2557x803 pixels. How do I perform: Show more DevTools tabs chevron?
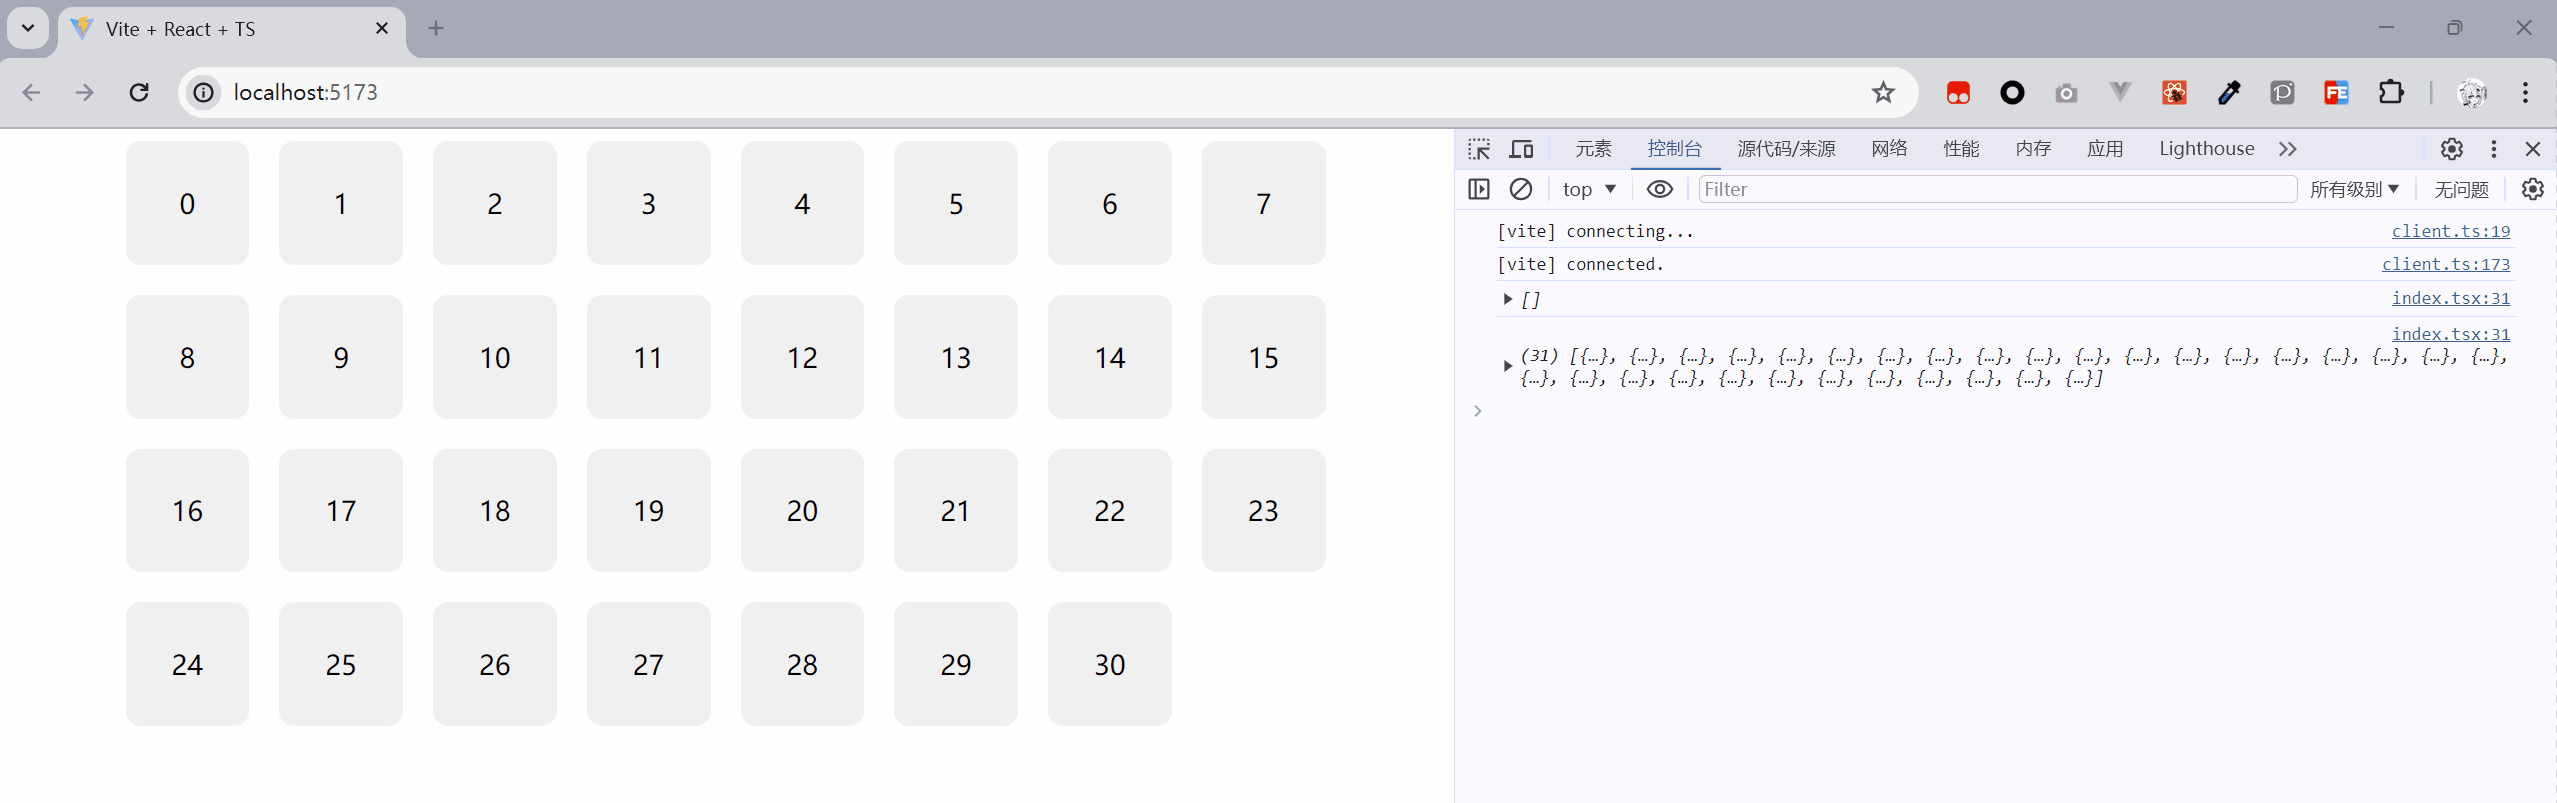(2288, 149)
